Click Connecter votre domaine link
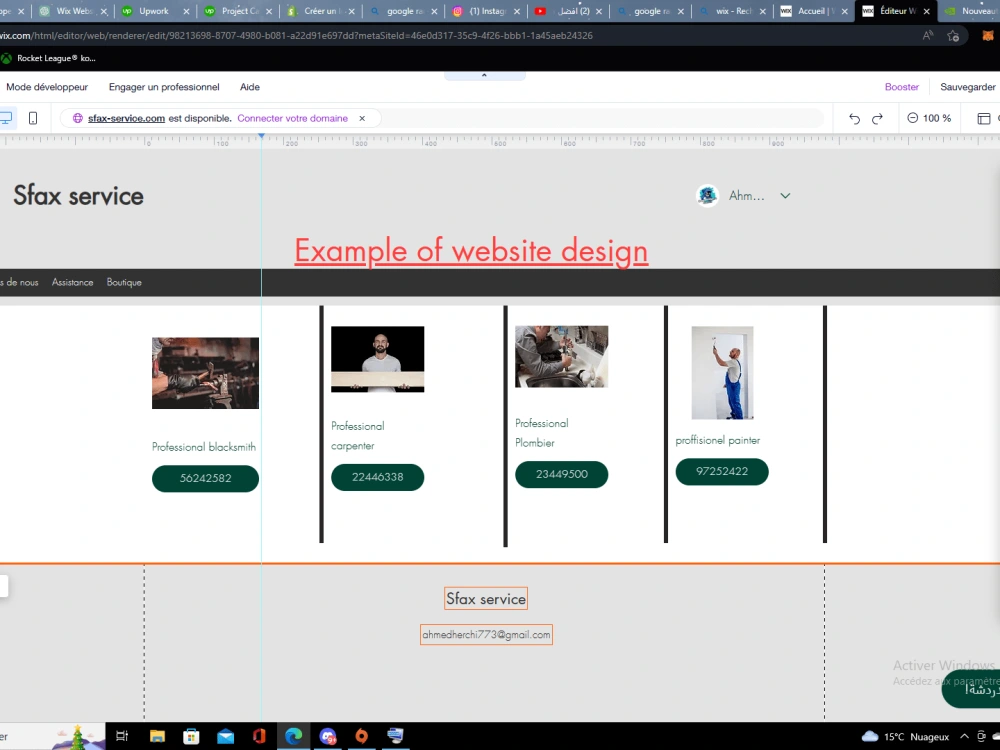Screen dimensions: 1000x750 pos(293,118)
